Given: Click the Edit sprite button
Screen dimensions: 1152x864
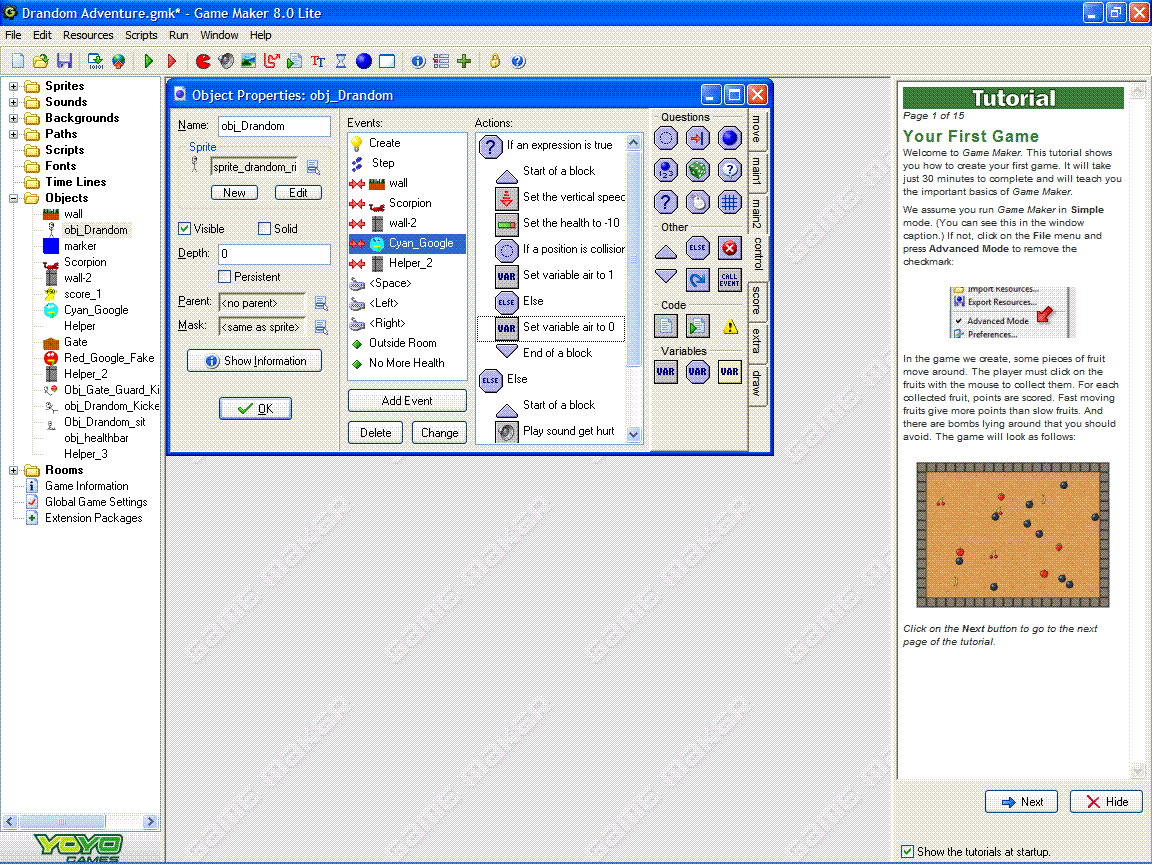Looking at the screenshot, I should click(298, 192).
